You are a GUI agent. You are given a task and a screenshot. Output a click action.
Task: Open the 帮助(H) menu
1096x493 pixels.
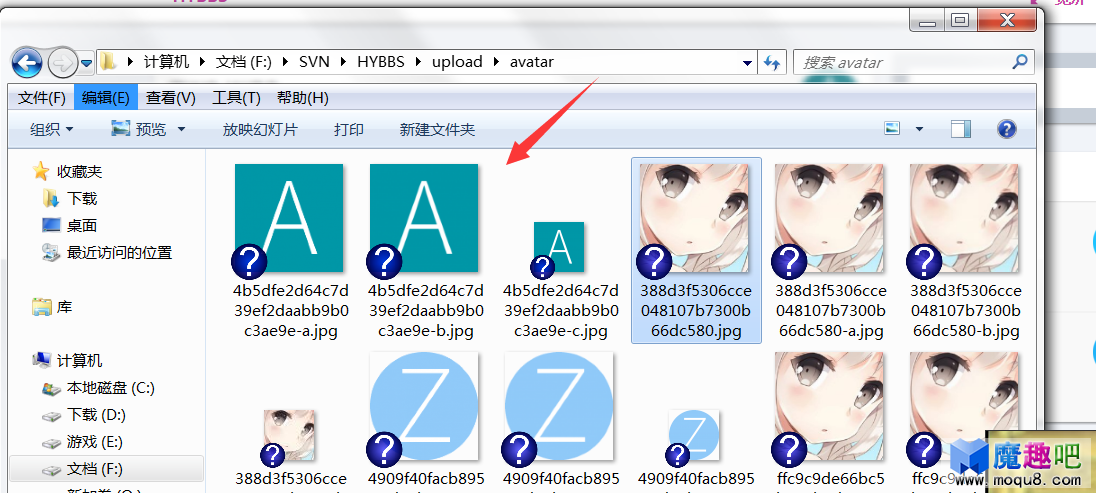(303, 98)
